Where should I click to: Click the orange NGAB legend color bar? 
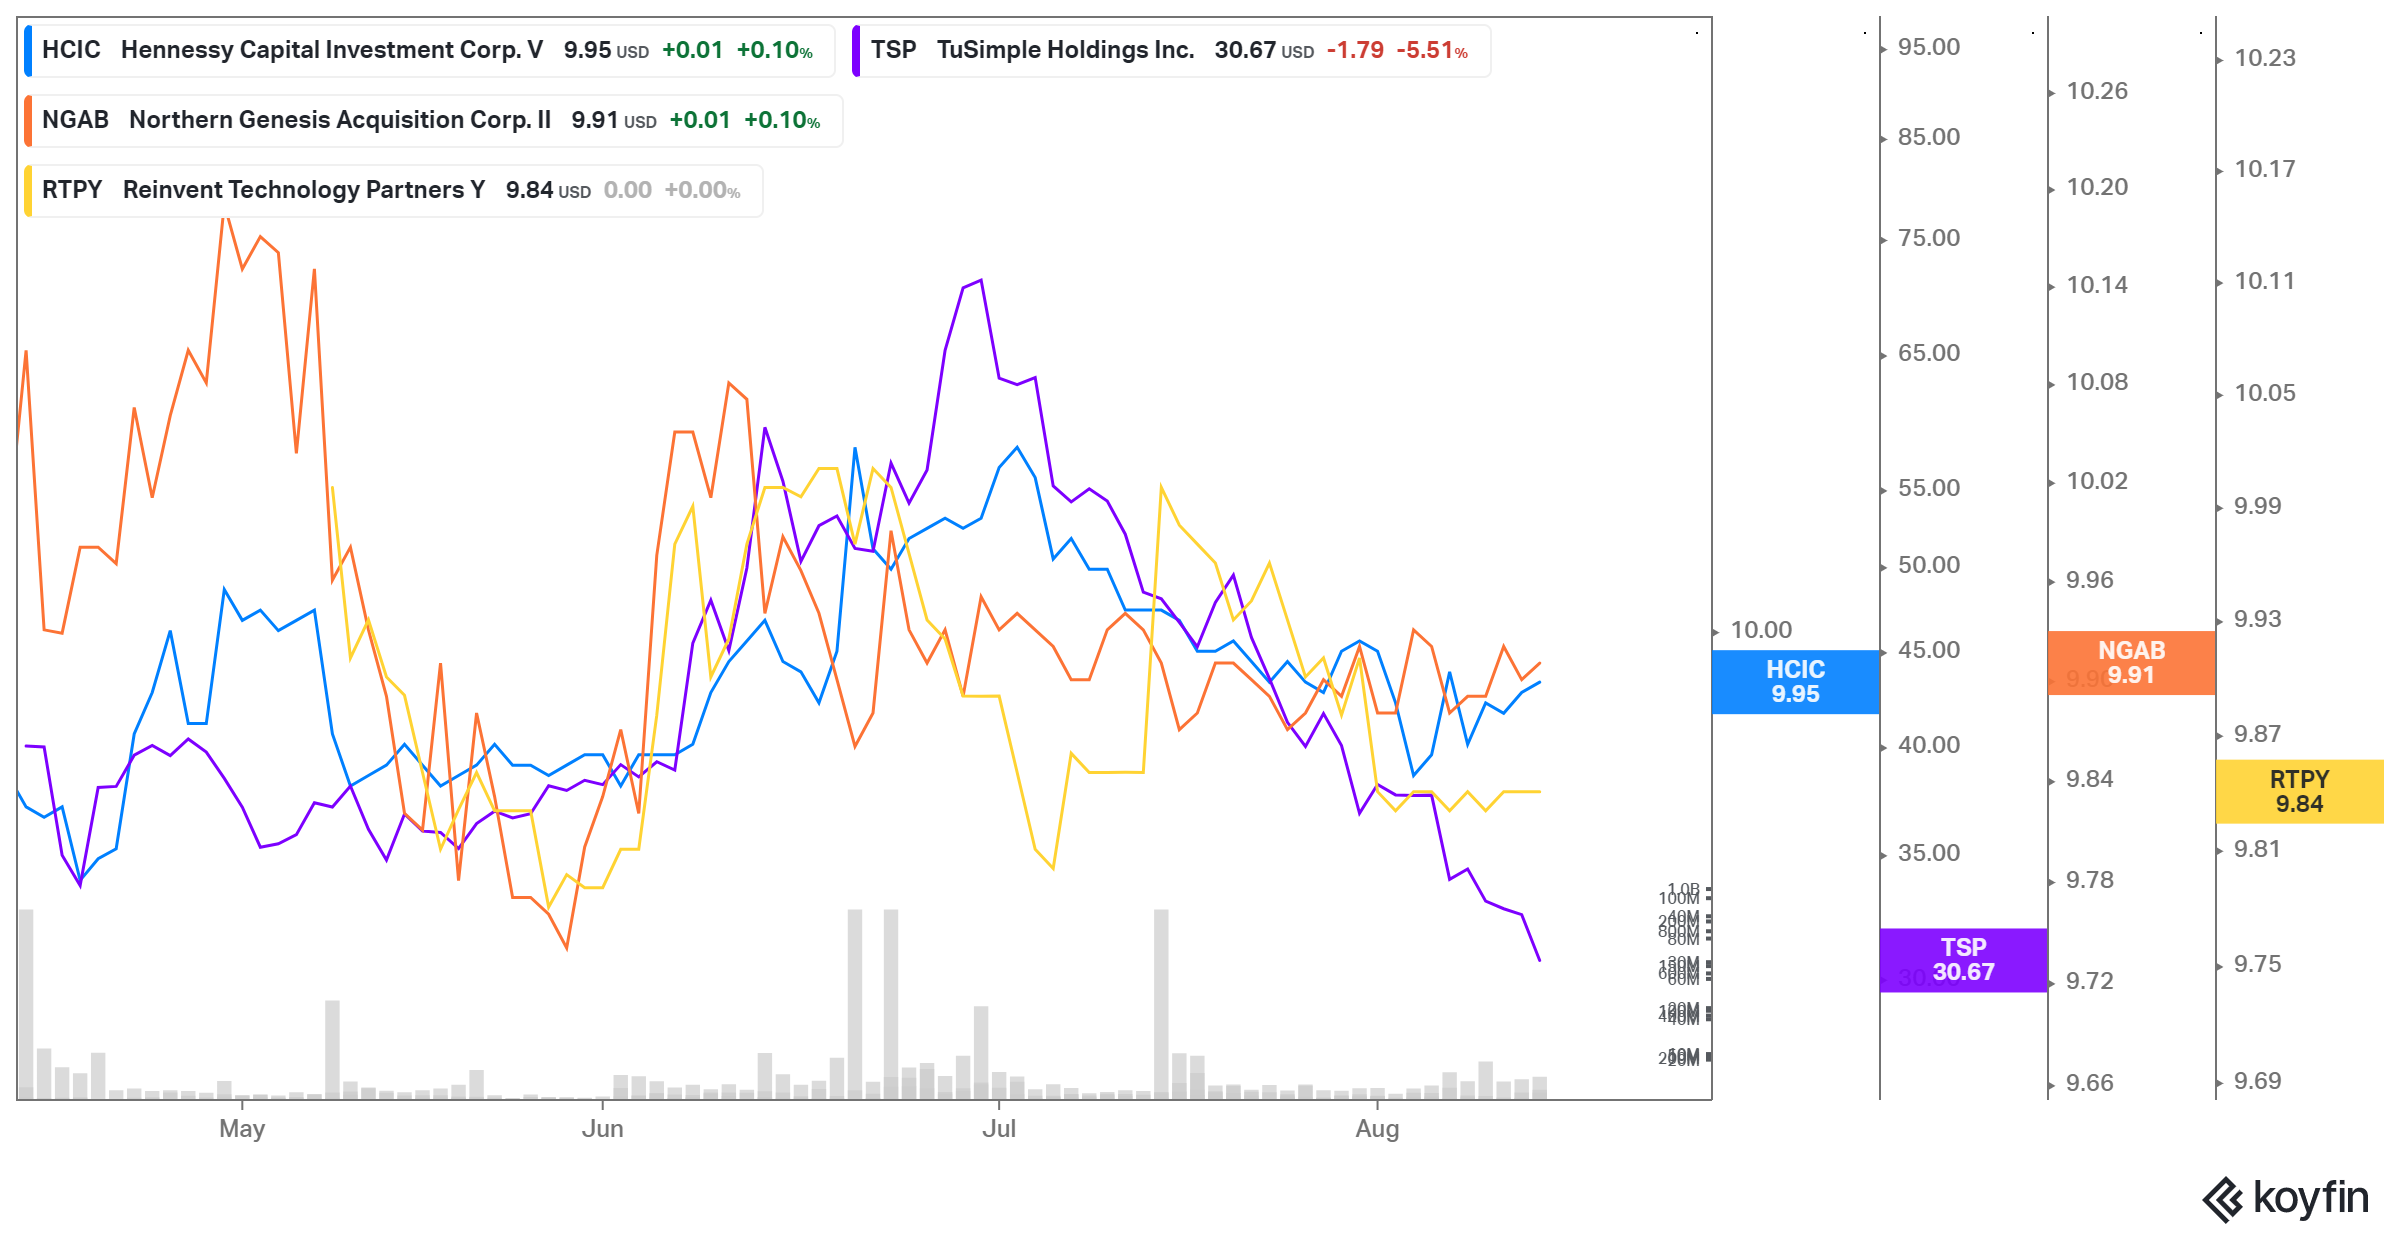click(28, 120)
